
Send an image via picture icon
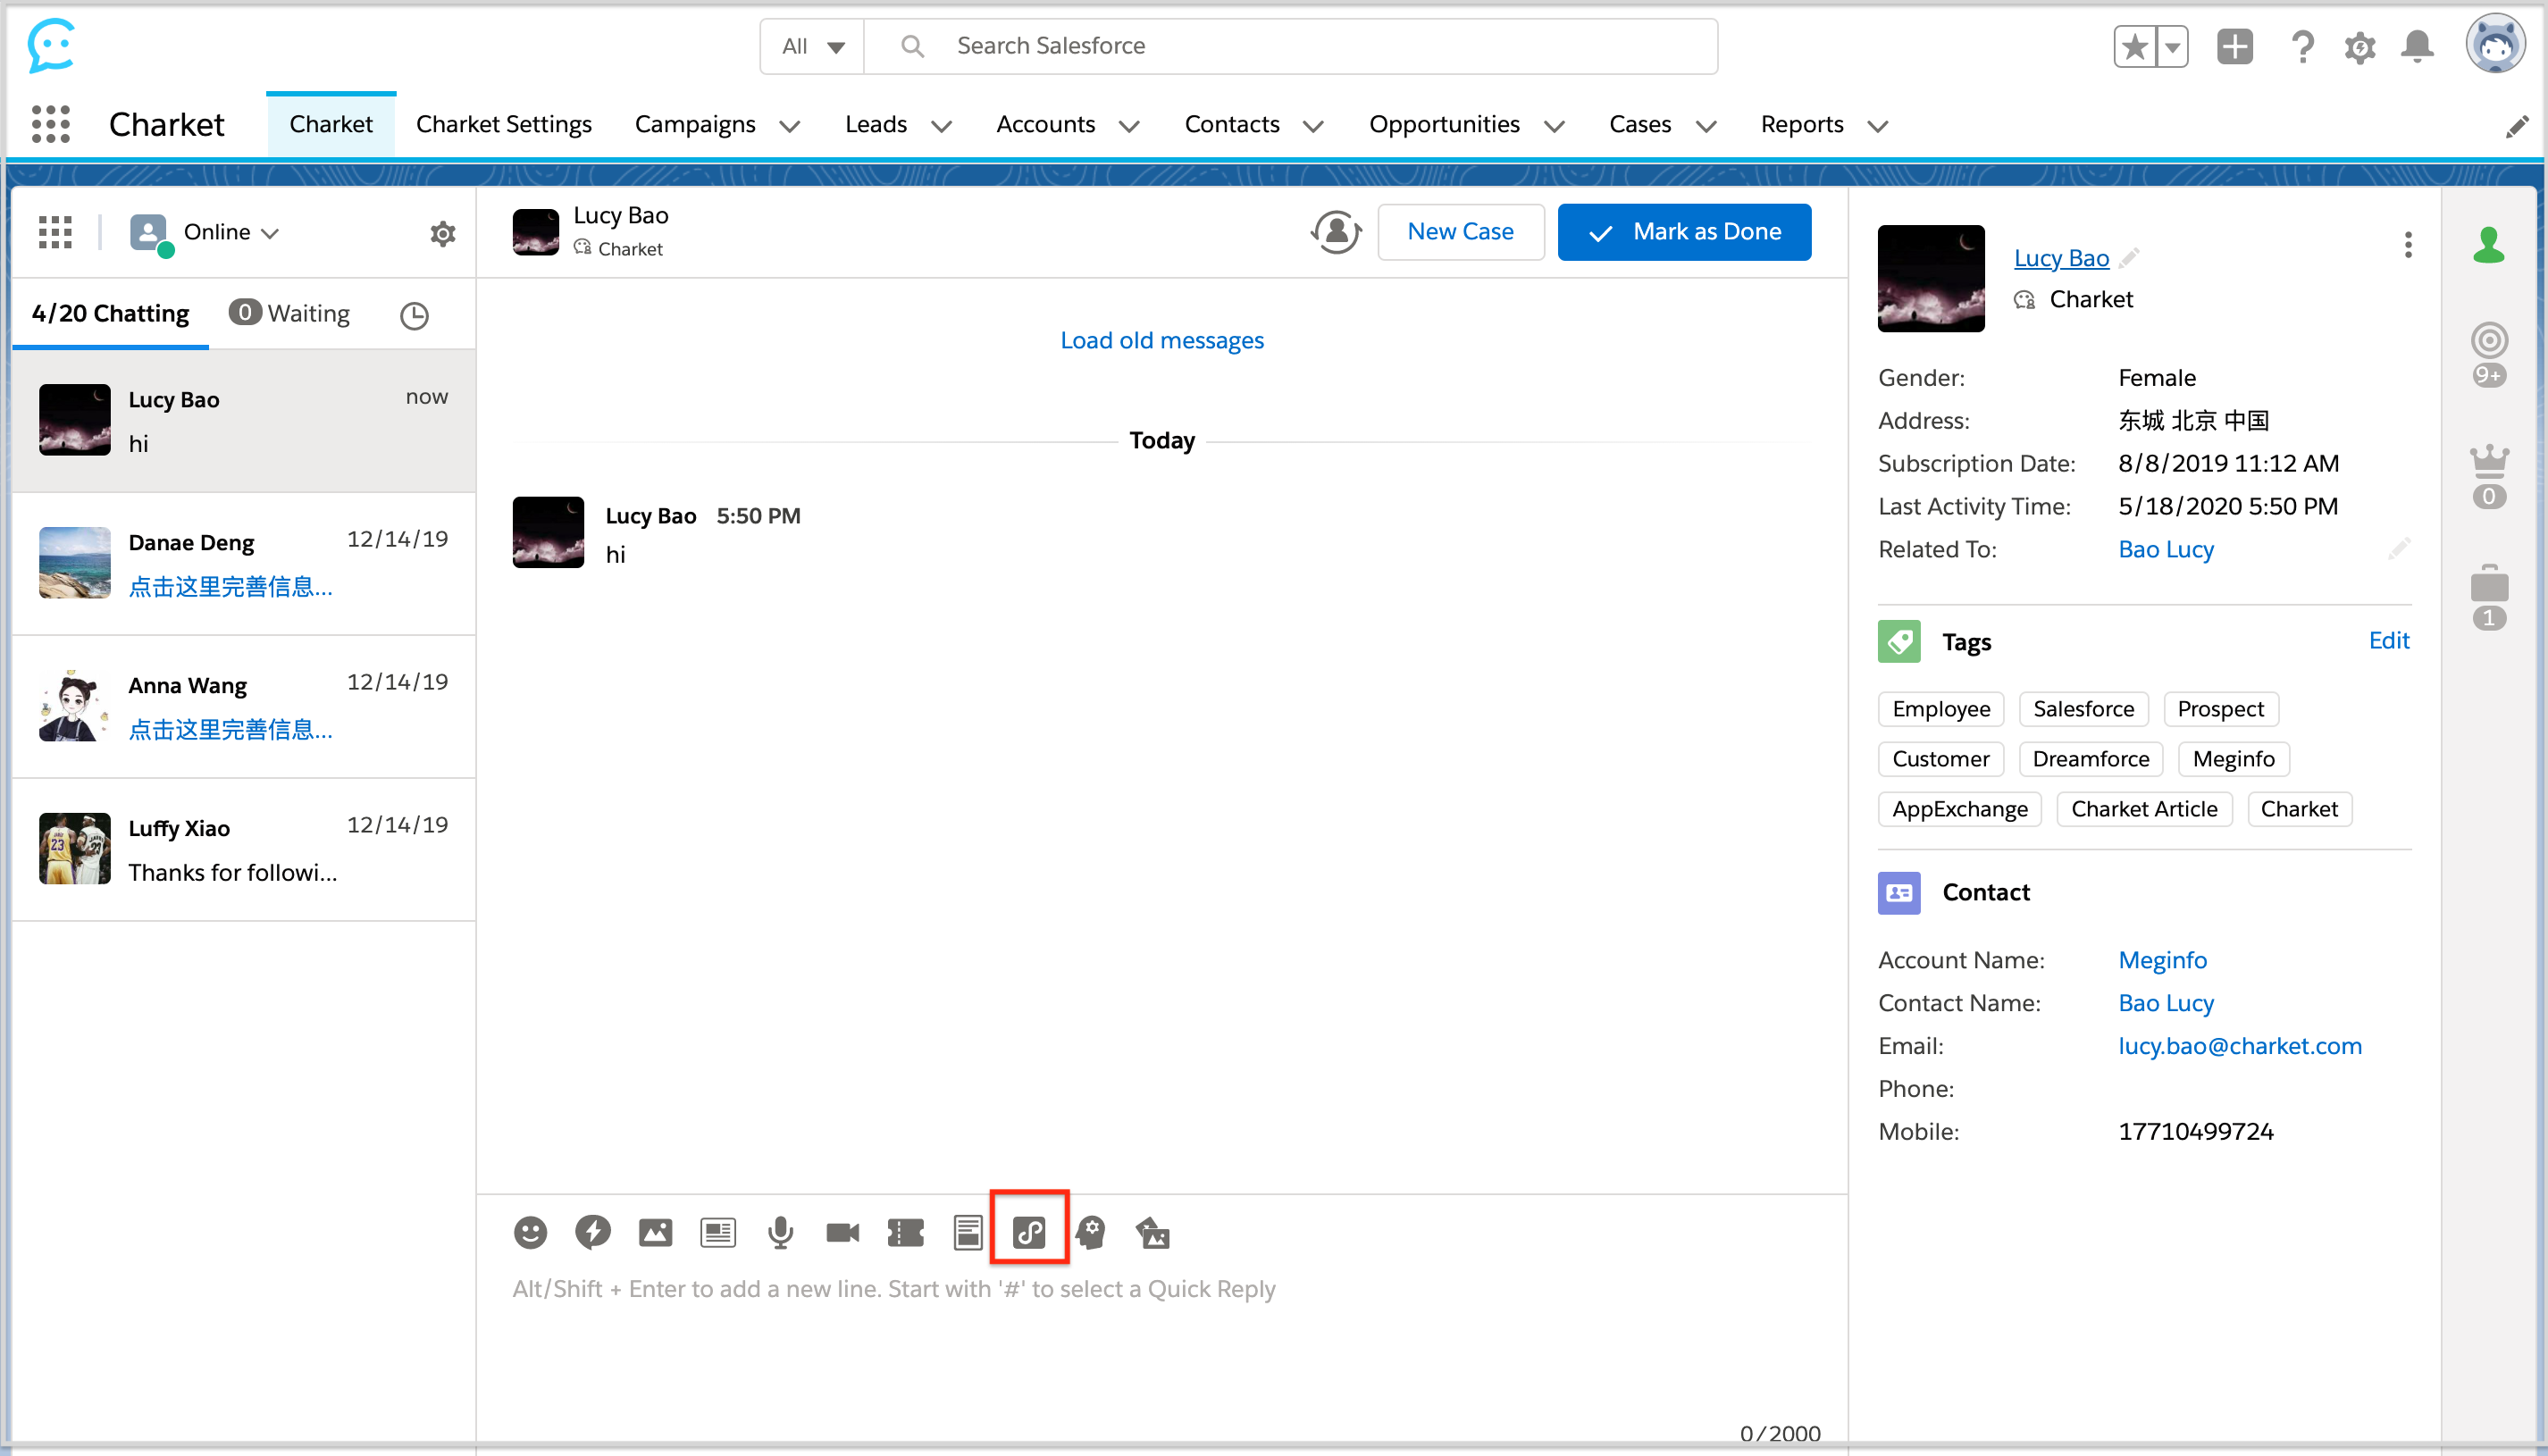click(655, 1233)
